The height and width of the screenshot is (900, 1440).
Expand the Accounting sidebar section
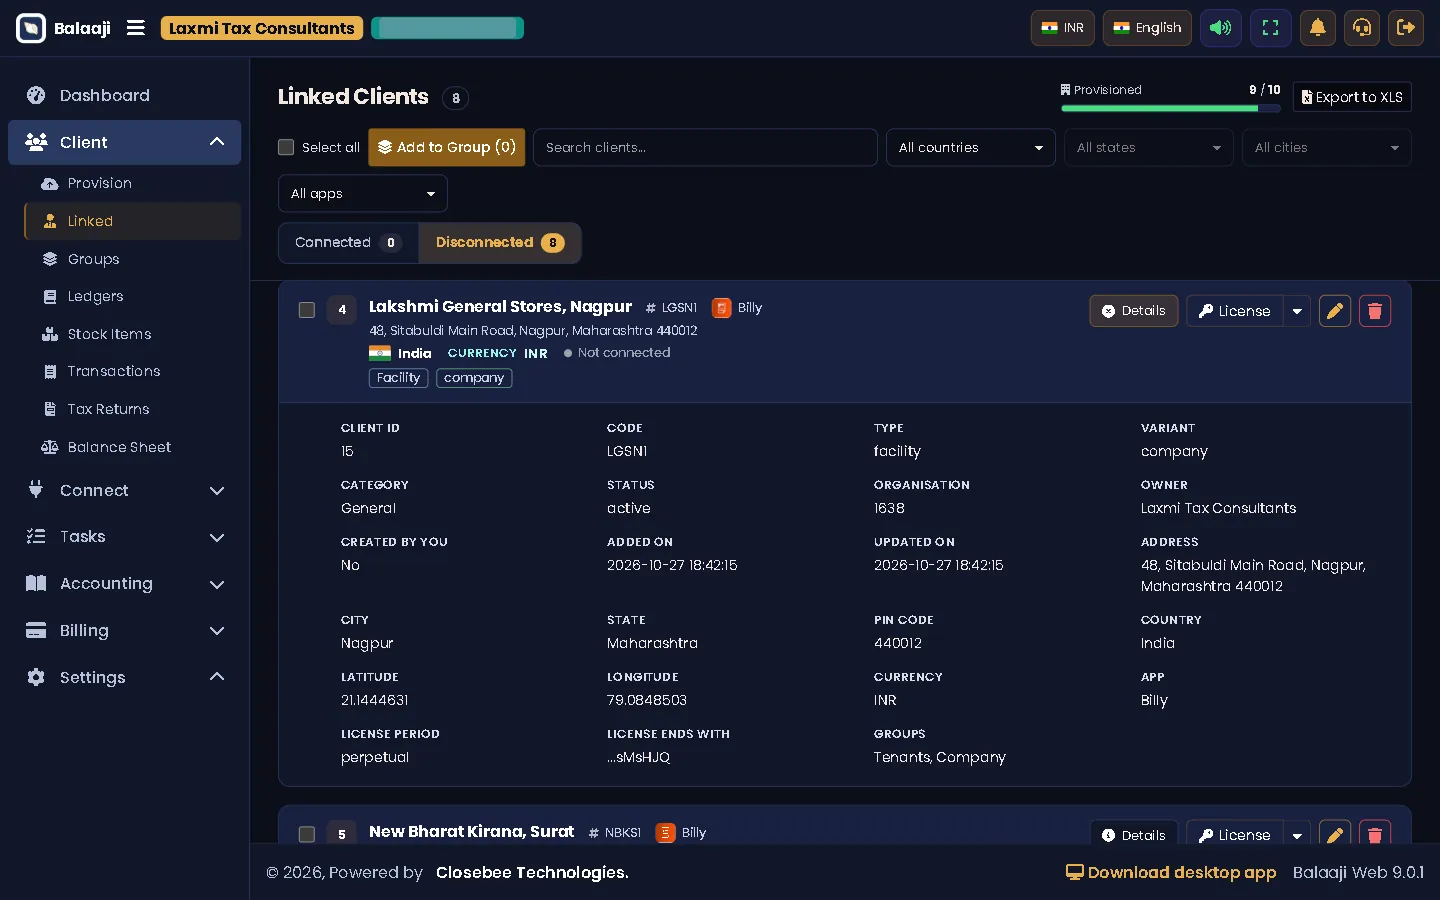pyautogui.click(x=125, y=583)
